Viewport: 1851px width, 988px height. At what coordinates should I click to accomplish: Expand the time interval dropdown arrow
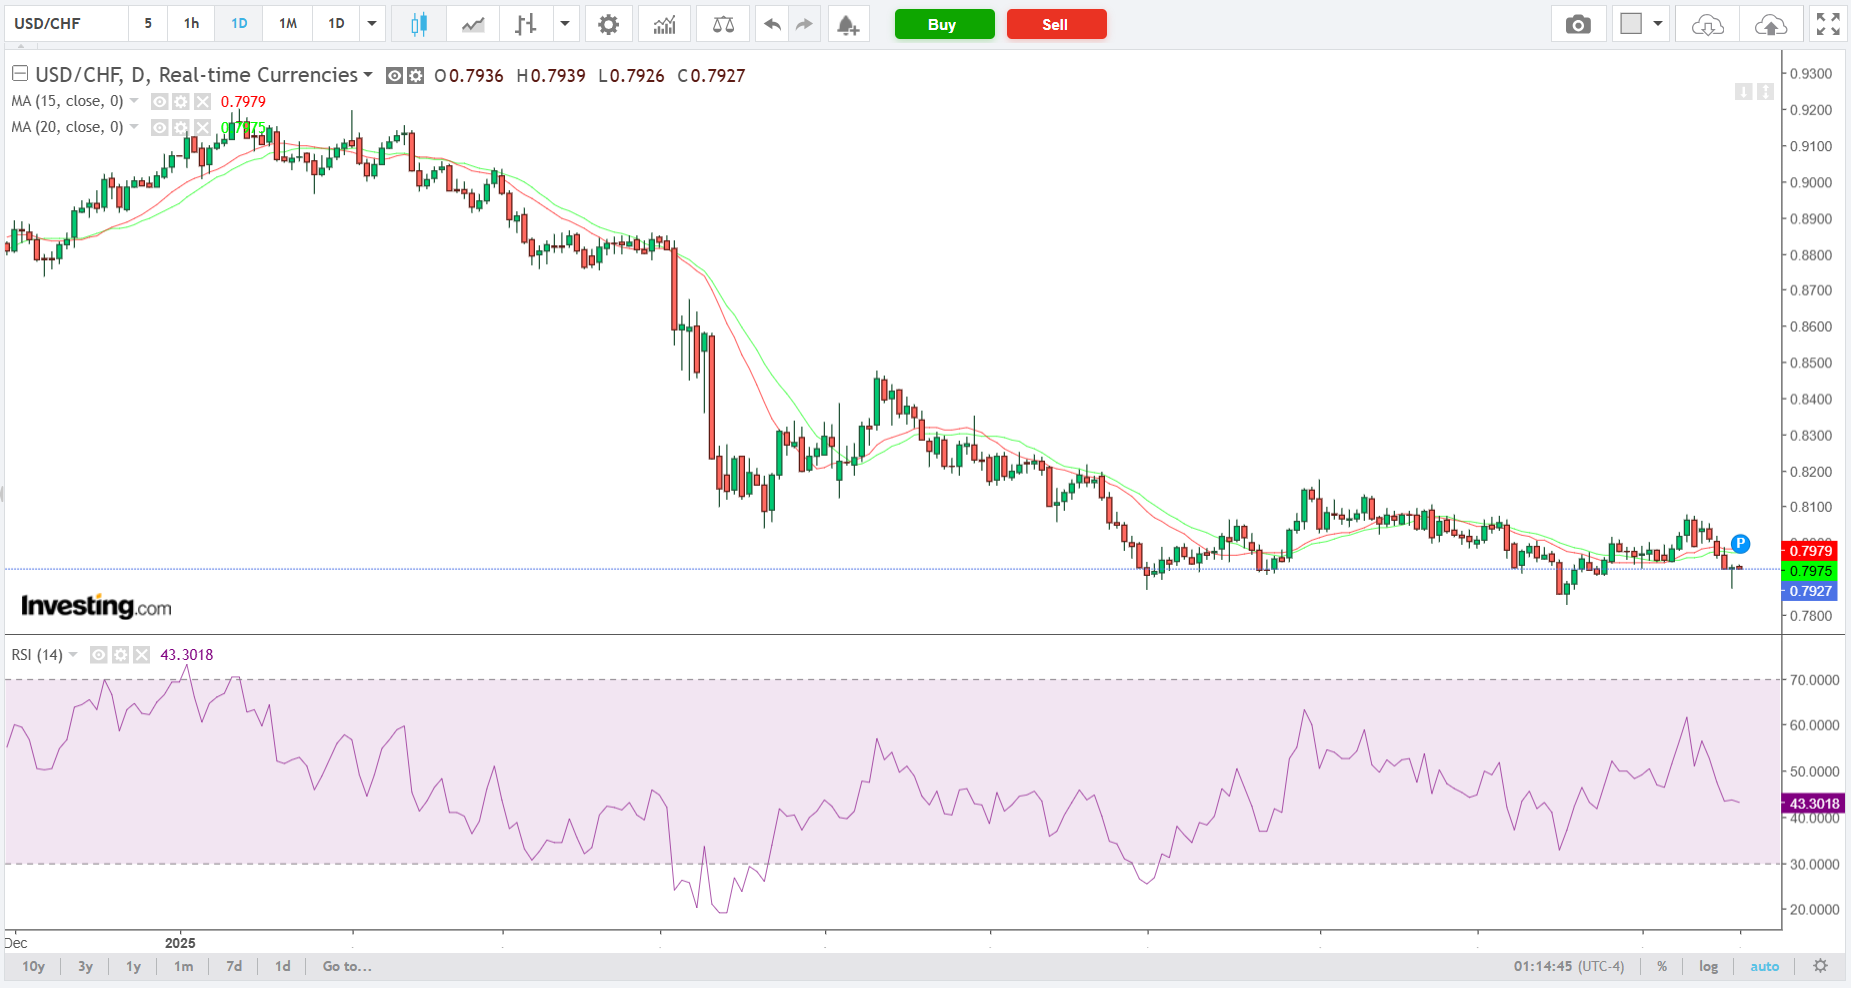(372, 24)
